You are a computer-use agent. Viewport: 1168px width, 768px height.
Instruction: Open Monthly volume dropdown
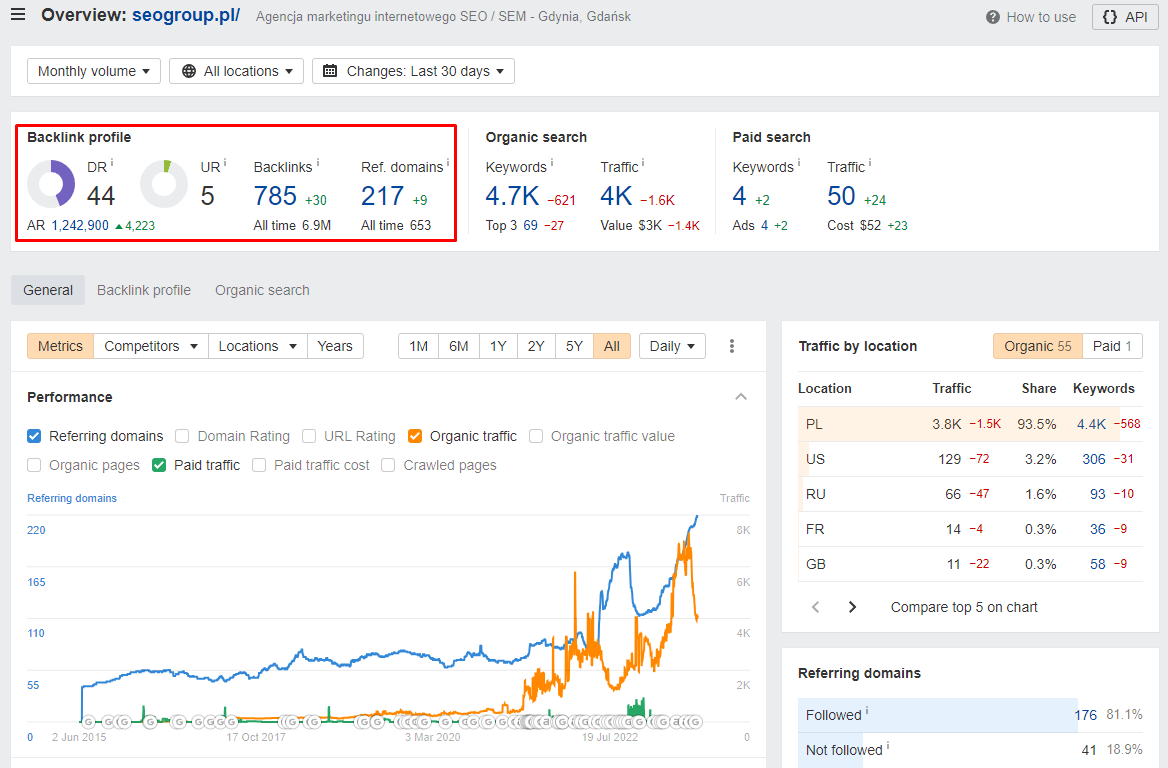pos(94,72)
